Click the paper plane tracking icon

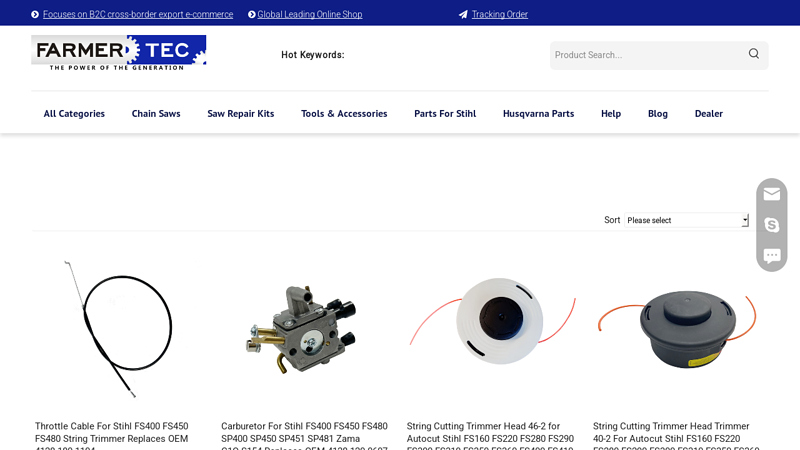463,14
